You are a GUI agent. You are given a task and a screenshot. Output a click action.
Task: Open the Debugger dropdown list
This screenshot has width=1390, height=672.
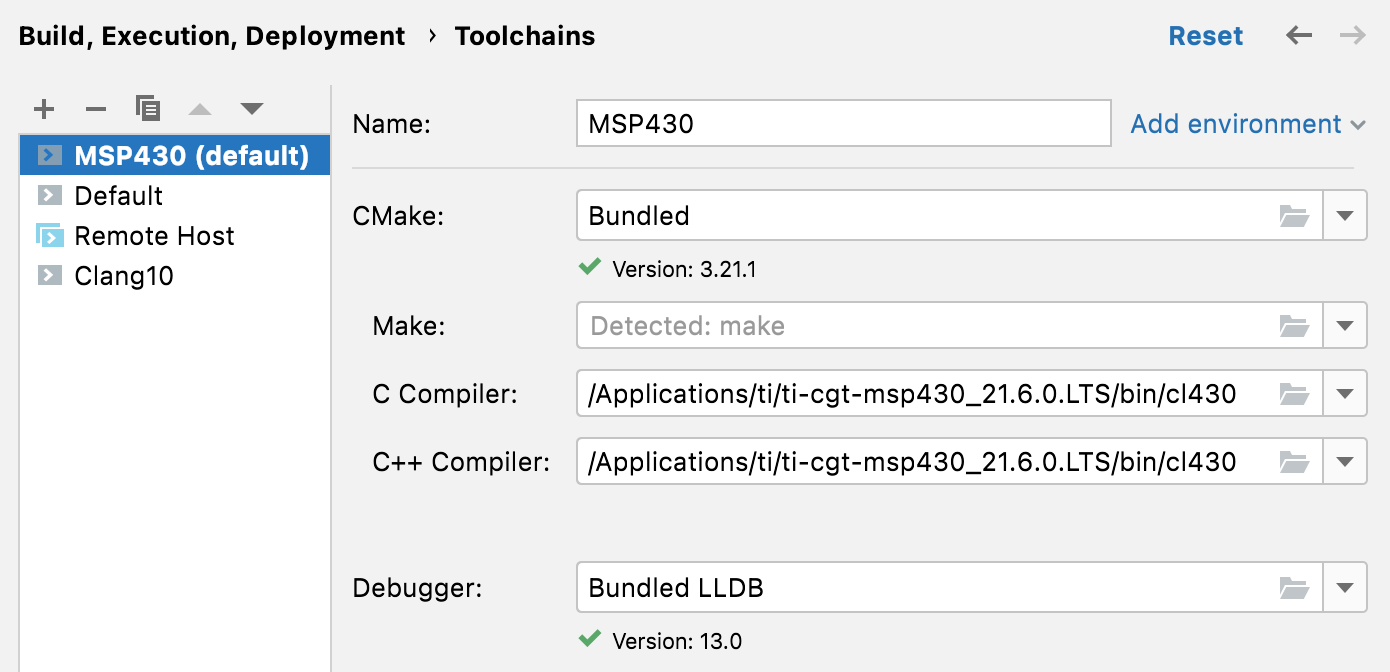[x=1345, y=587]
